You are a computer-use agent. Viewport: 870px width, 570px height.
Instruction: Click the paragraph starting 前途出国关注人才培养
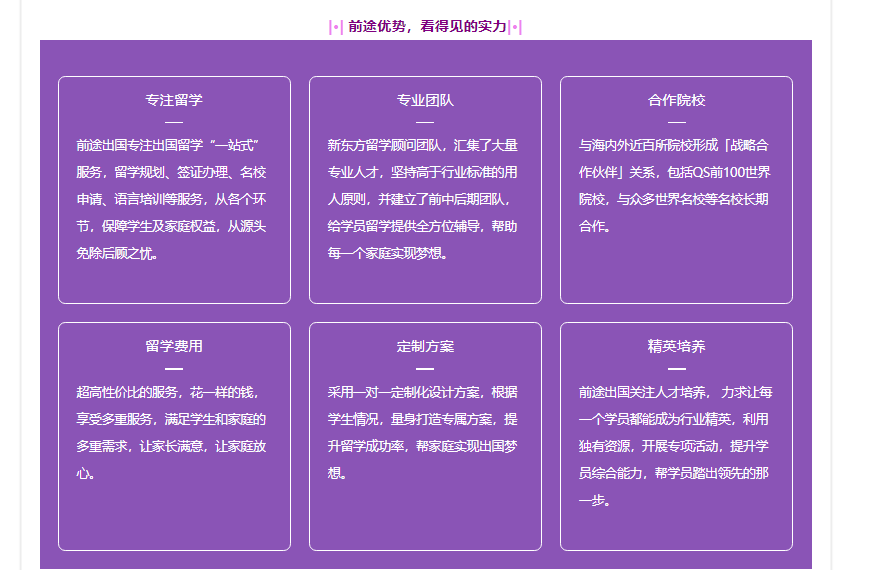676,446
